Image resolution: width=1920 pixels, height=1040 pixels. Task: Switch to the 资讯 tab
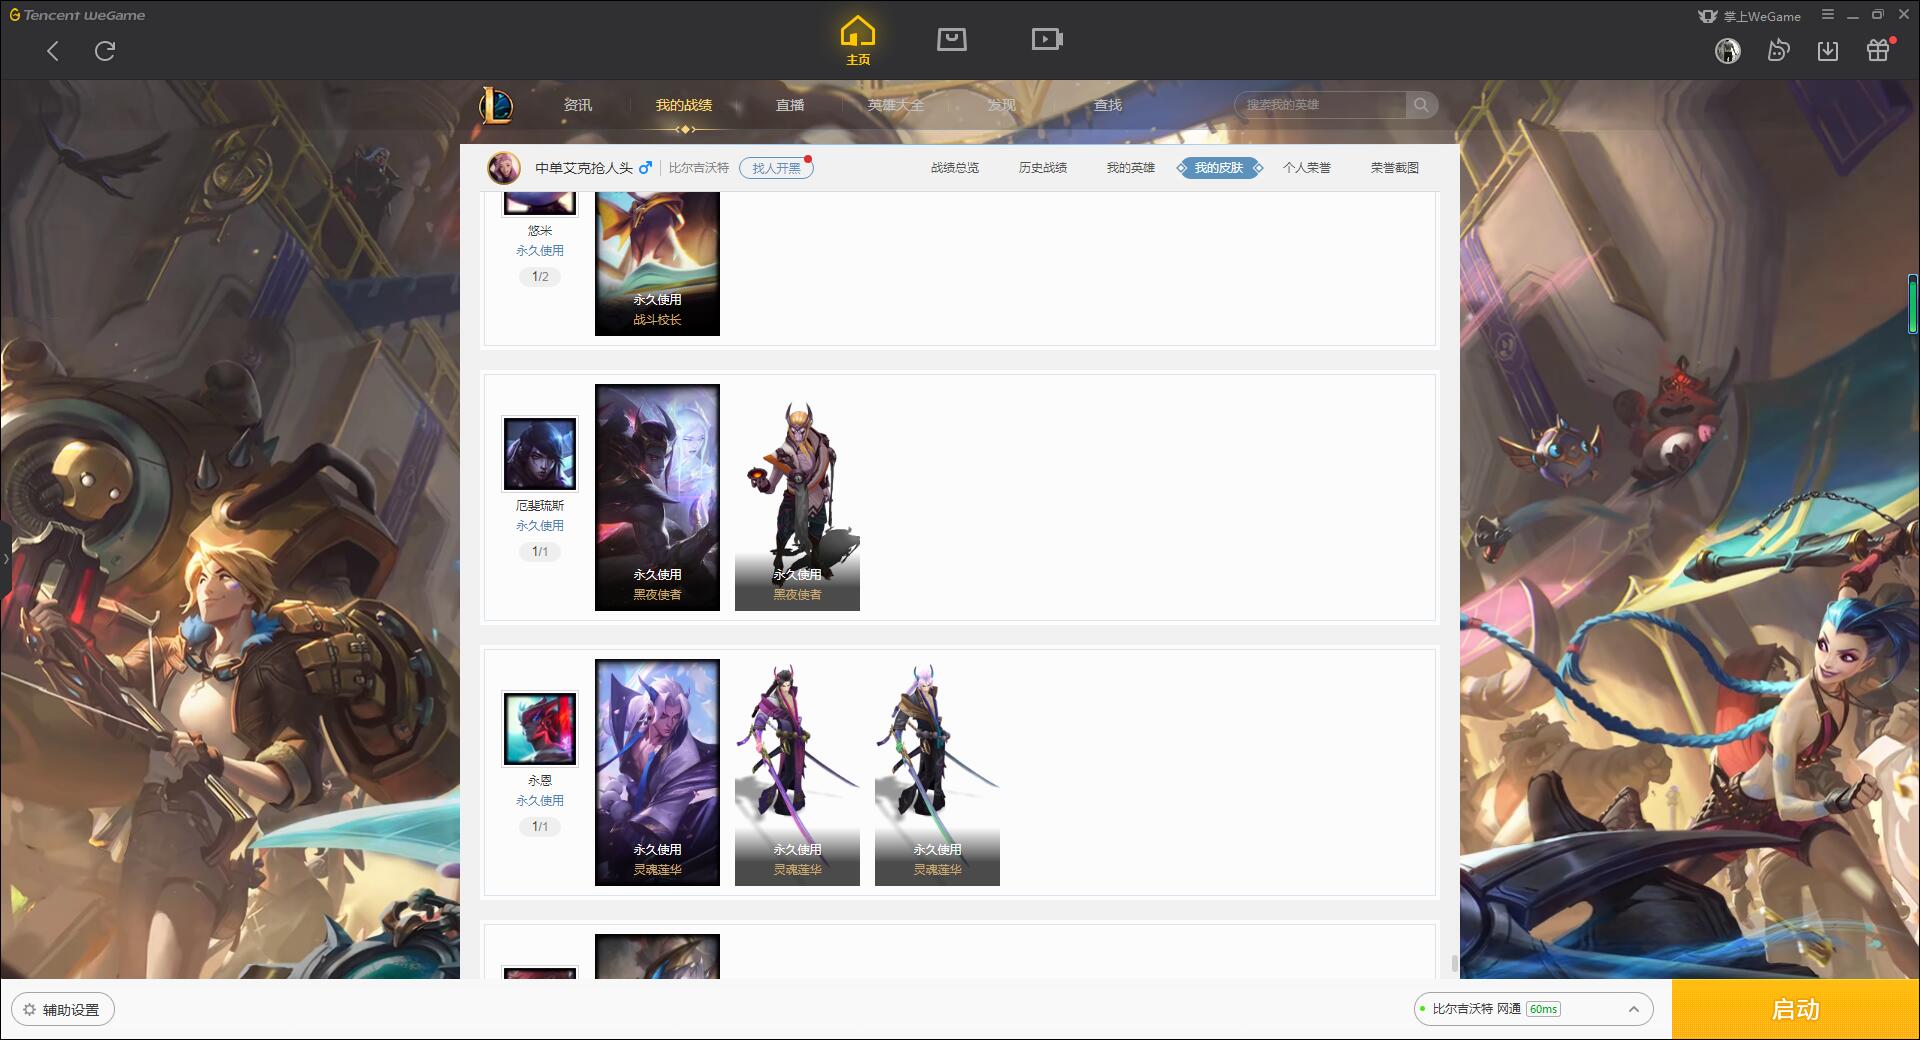(578, 105)
